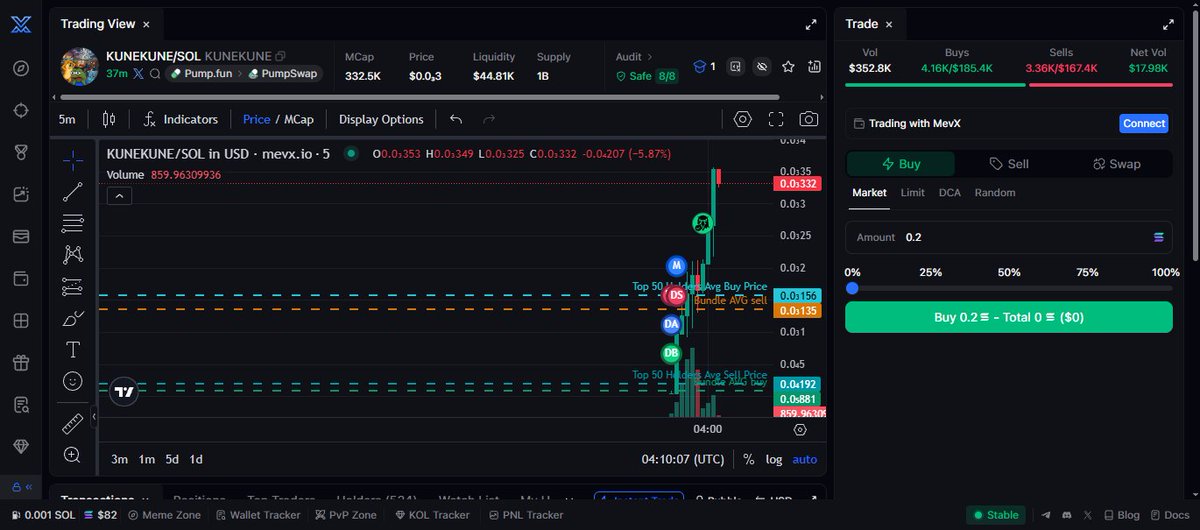
Task: Select the XABCD pattern tool
Action: click(x=73, y=254)
